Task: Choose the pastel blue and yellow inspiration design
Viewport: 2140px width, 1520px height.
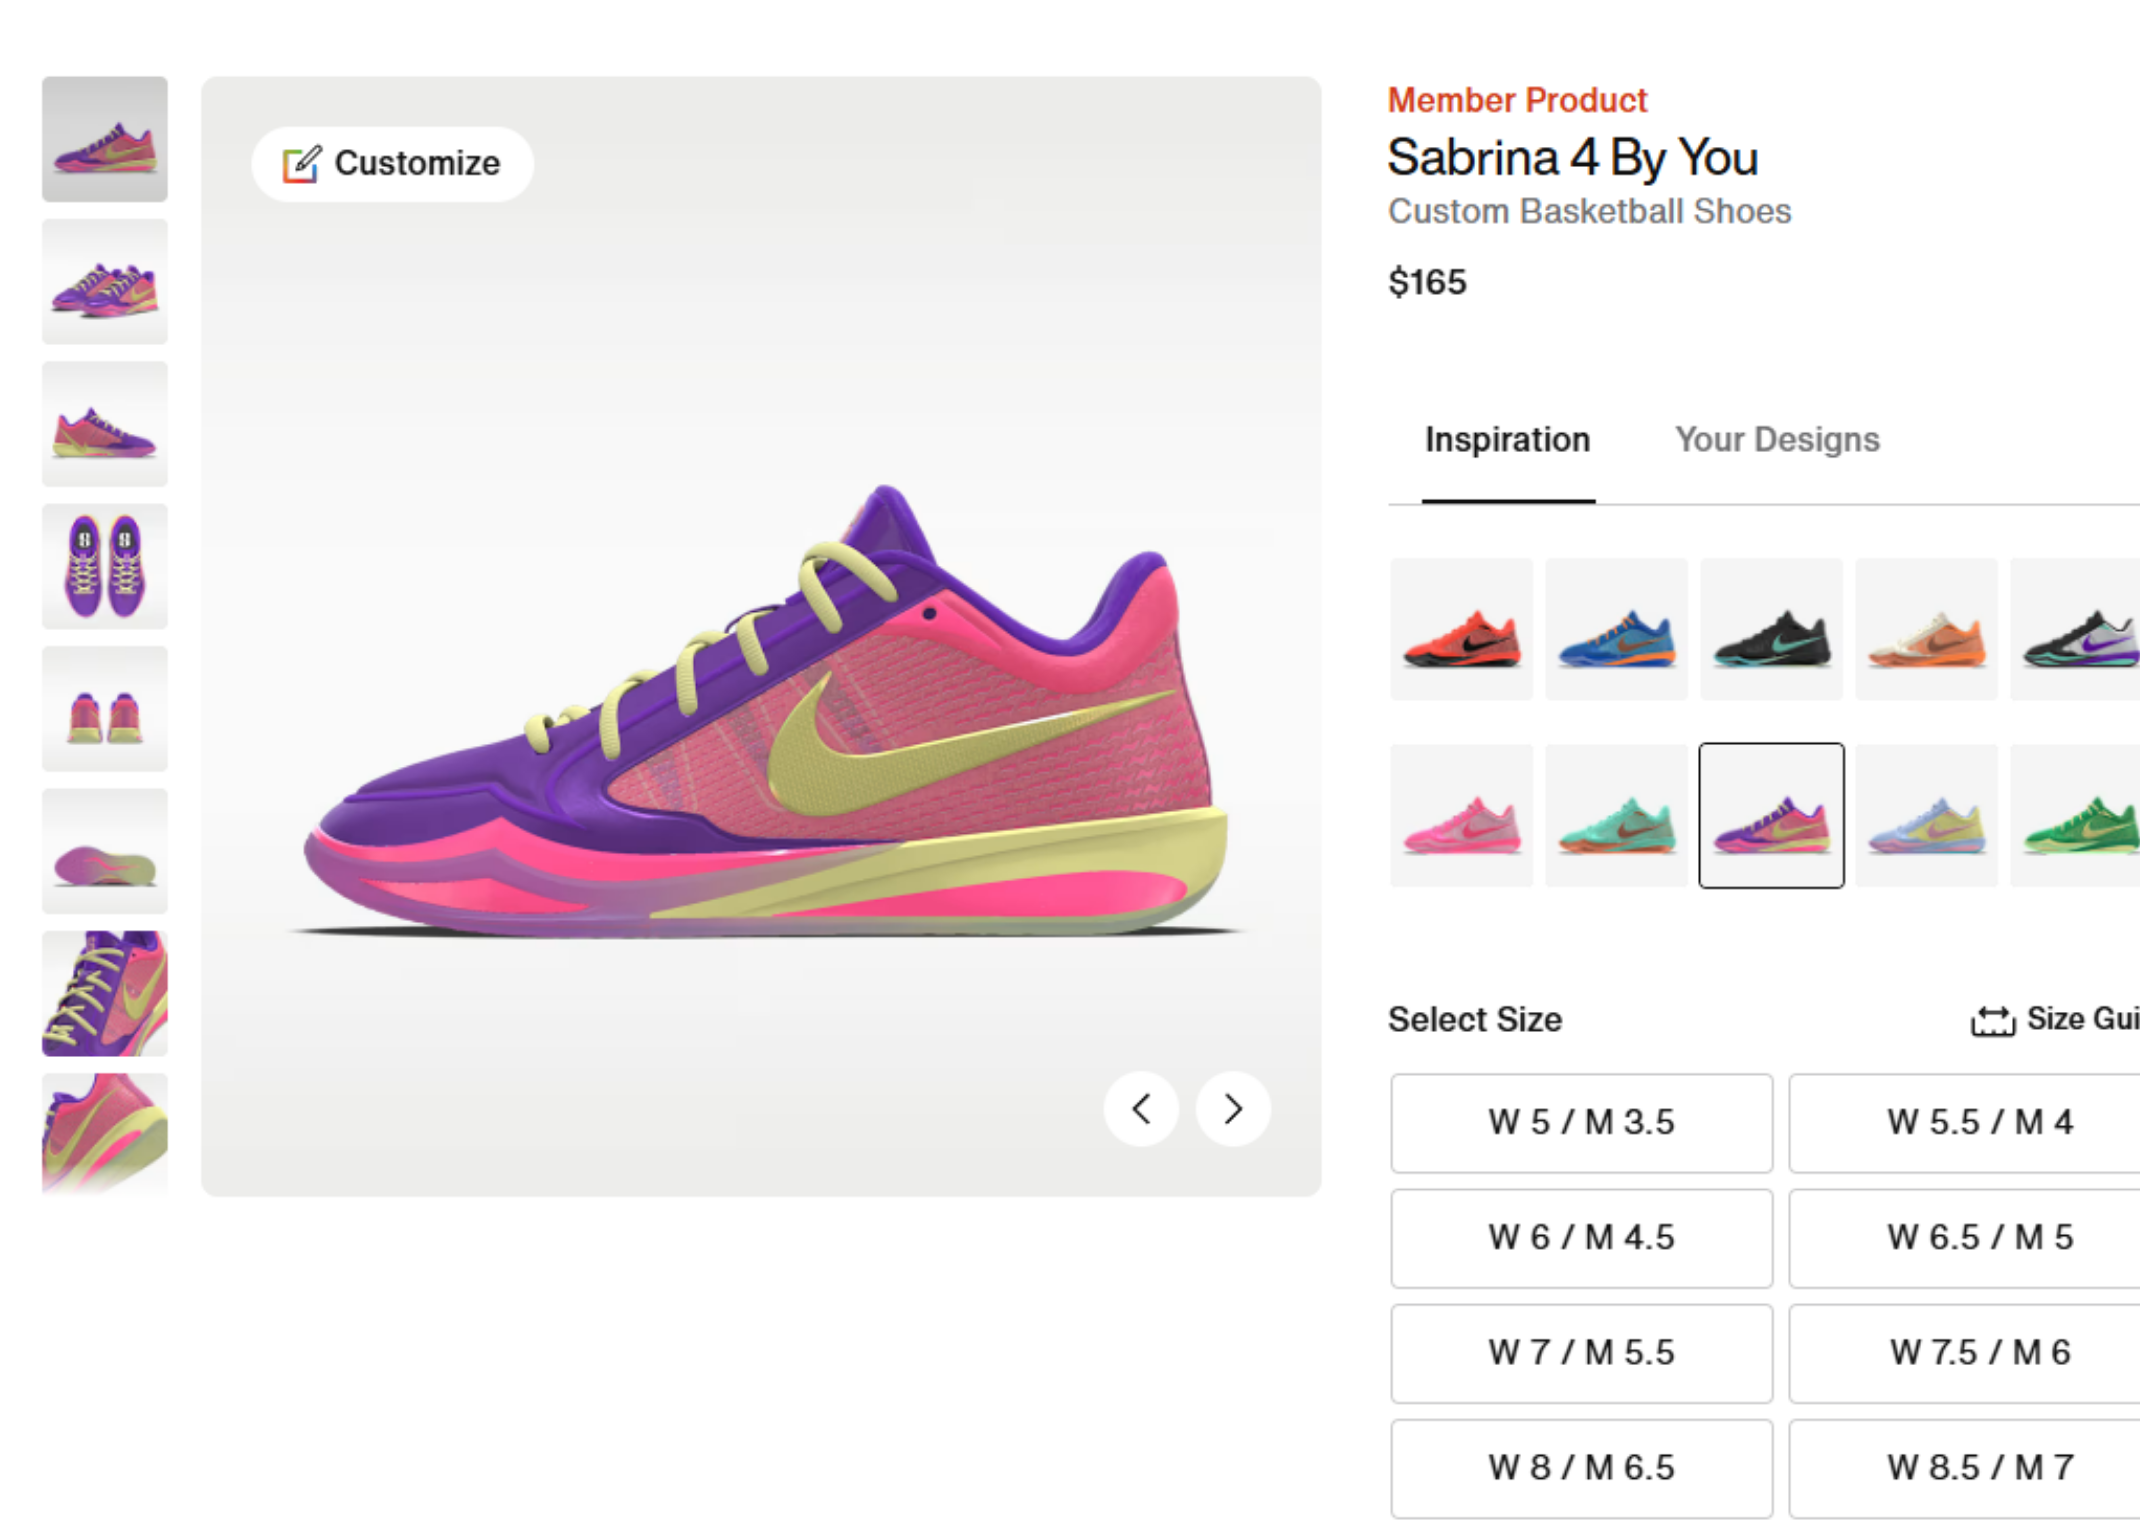Action: point(1926,815)
